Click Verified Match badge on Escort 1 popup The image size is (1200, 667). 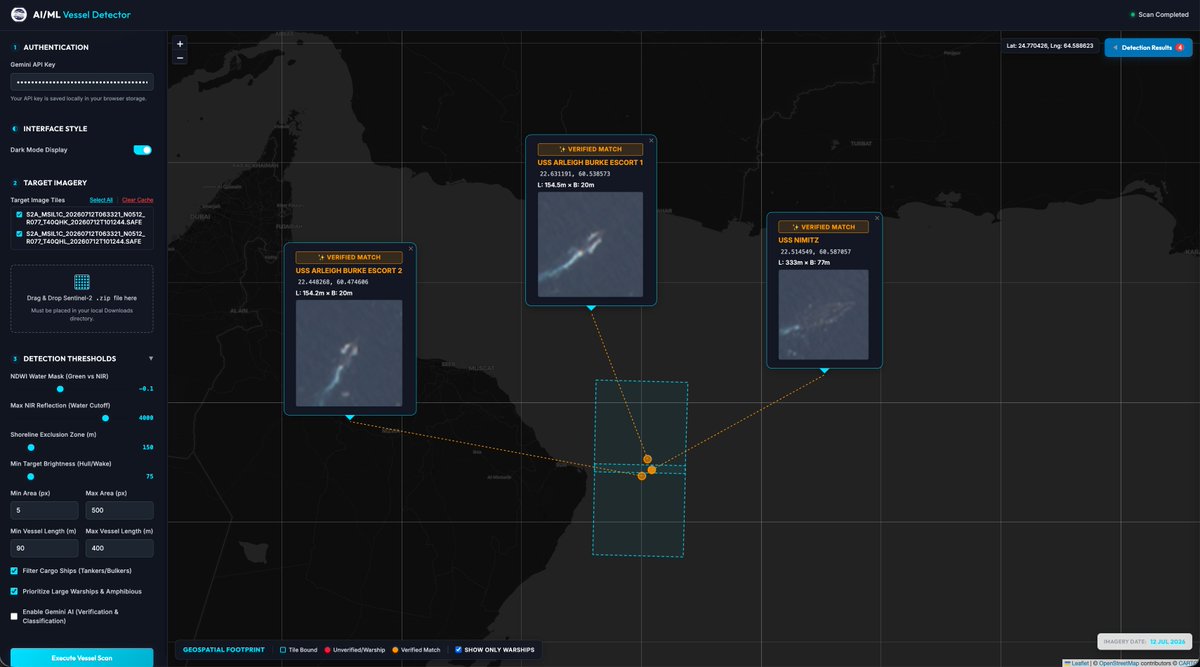pos(591,149)
